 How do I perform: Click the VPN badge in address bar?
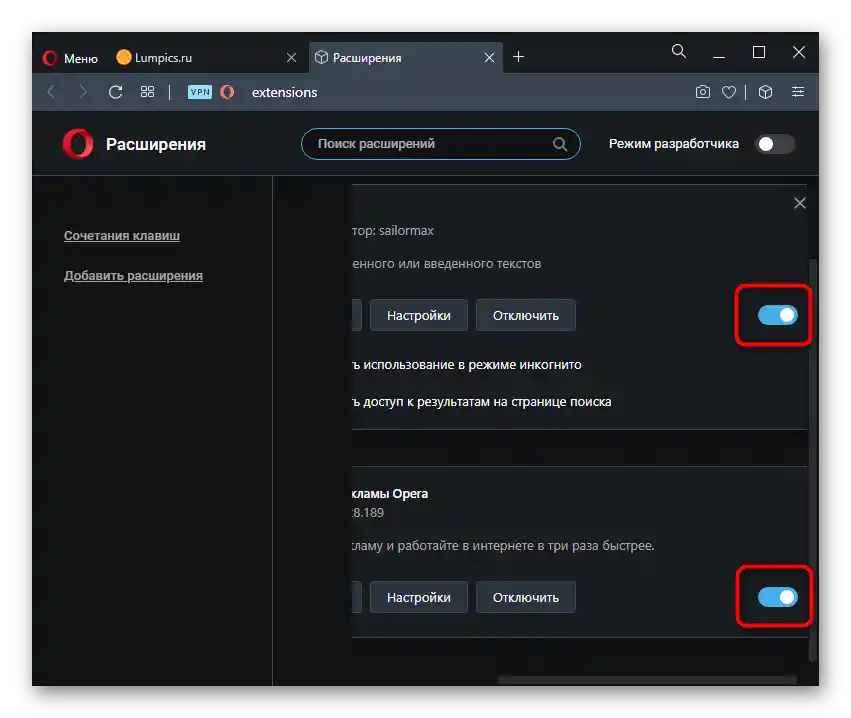click(x=200, y=92)
